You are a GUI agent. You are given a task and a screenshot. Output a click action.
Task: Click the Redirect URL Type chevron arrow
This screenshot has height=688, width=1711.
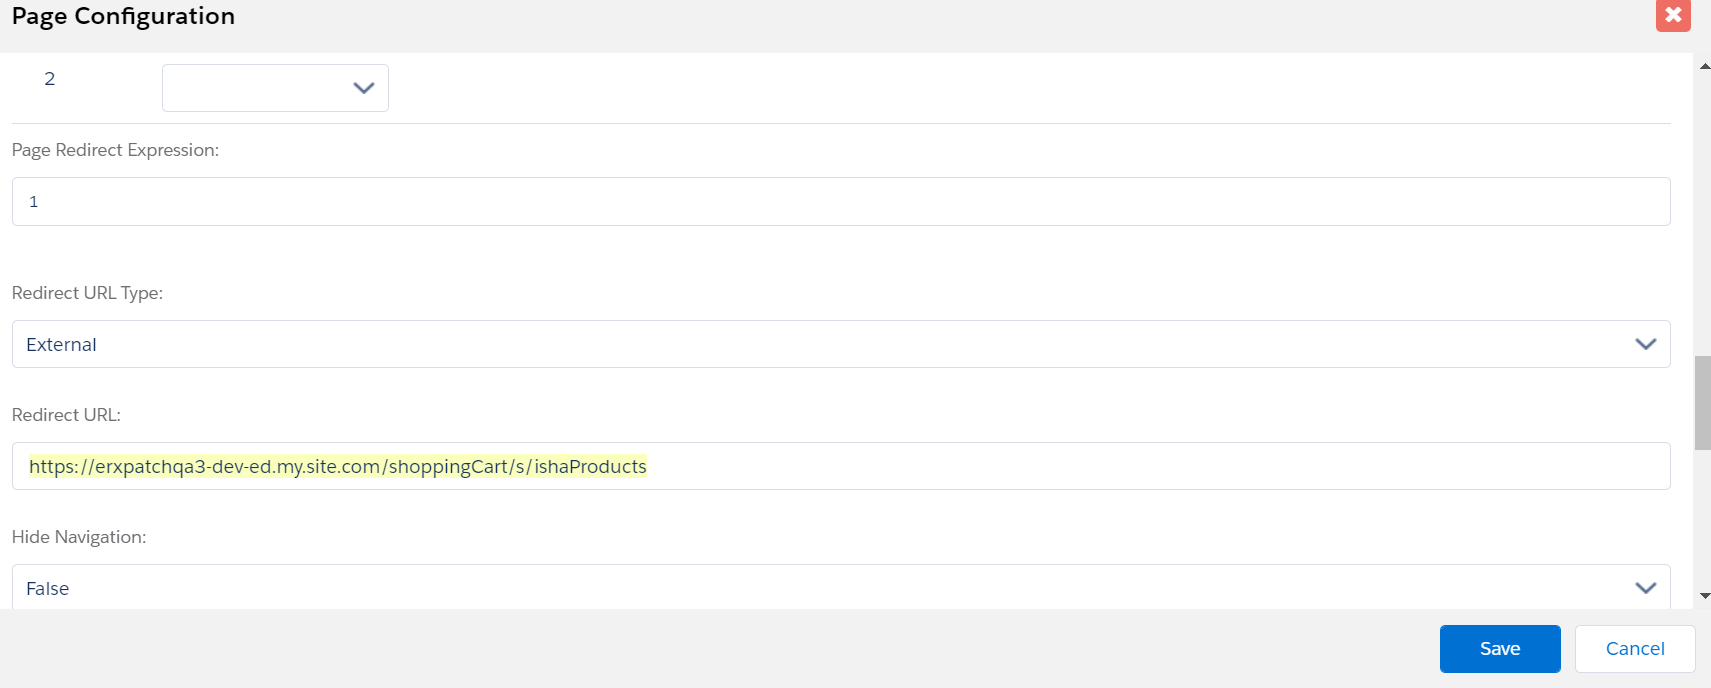coord(1645,344)
